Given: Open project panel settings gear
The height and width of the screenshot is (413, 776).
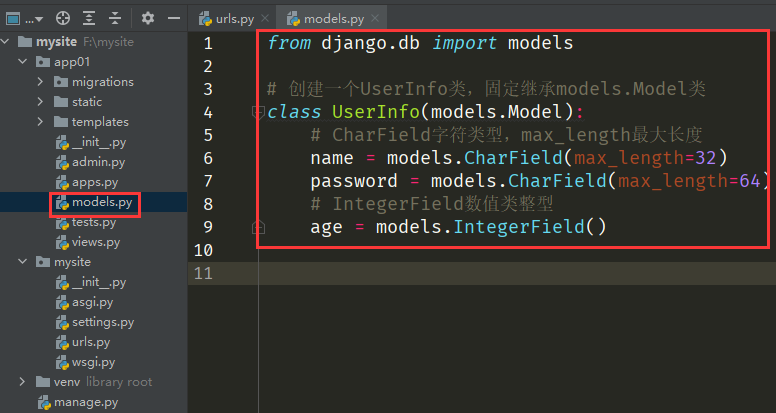Looking at the screenshot, I should tap(148, 18).
